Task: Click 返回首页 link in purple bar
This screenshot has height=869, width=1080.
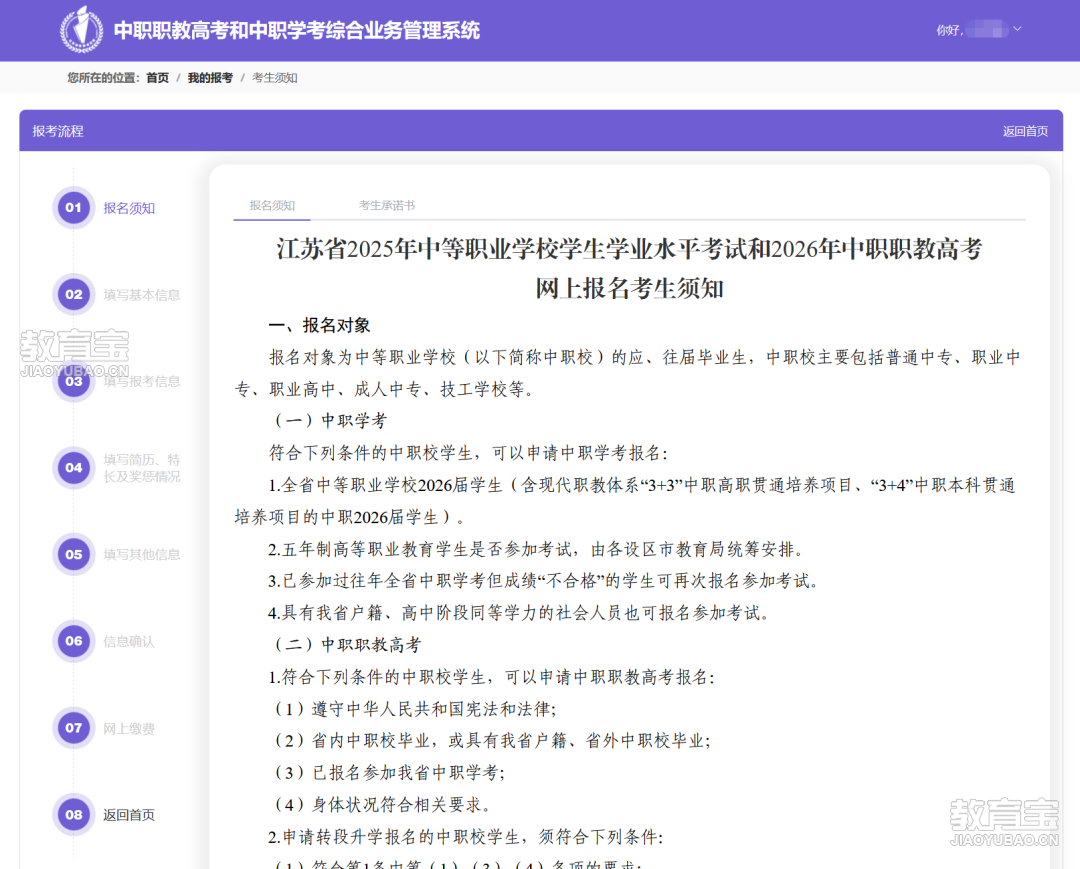Action: tap(1025, 131)
